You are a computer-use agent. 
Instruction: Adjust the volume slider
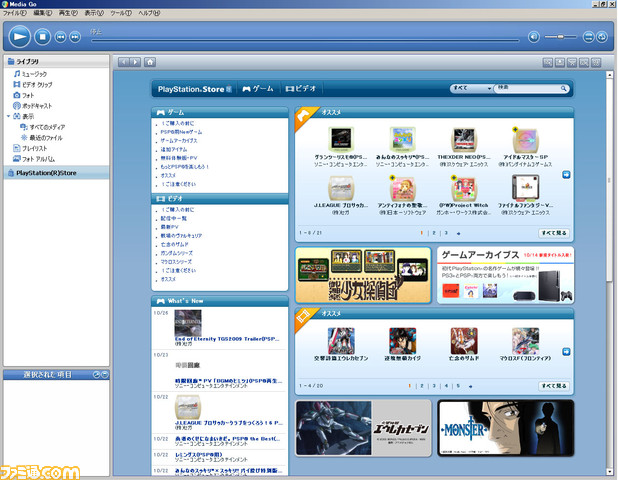[560, 37]
